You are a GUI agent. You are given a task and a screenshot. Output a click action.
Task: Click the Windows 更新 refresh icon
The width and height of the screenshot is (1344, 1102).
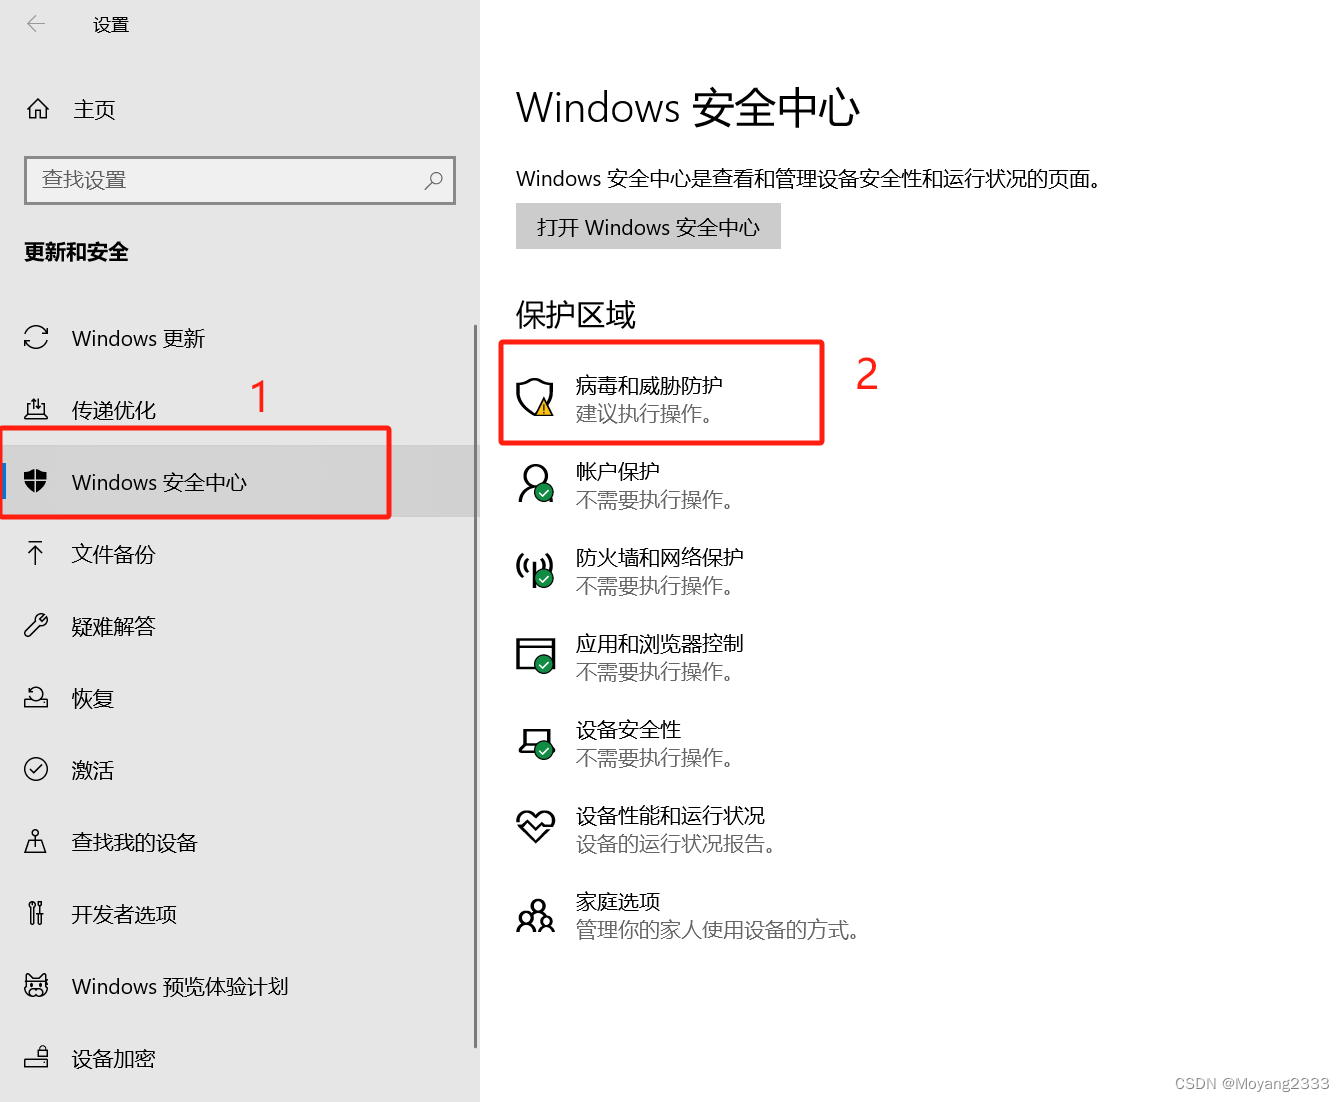point(36,338)
